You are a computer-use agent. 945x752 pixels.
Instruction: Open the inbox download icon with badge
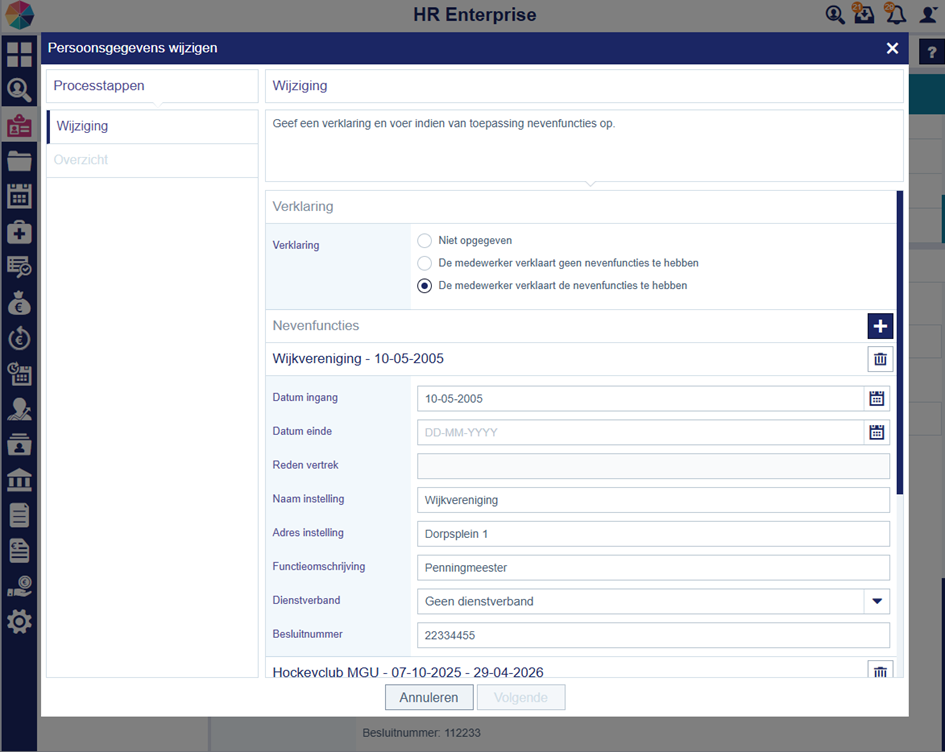(x=864, y=14)
